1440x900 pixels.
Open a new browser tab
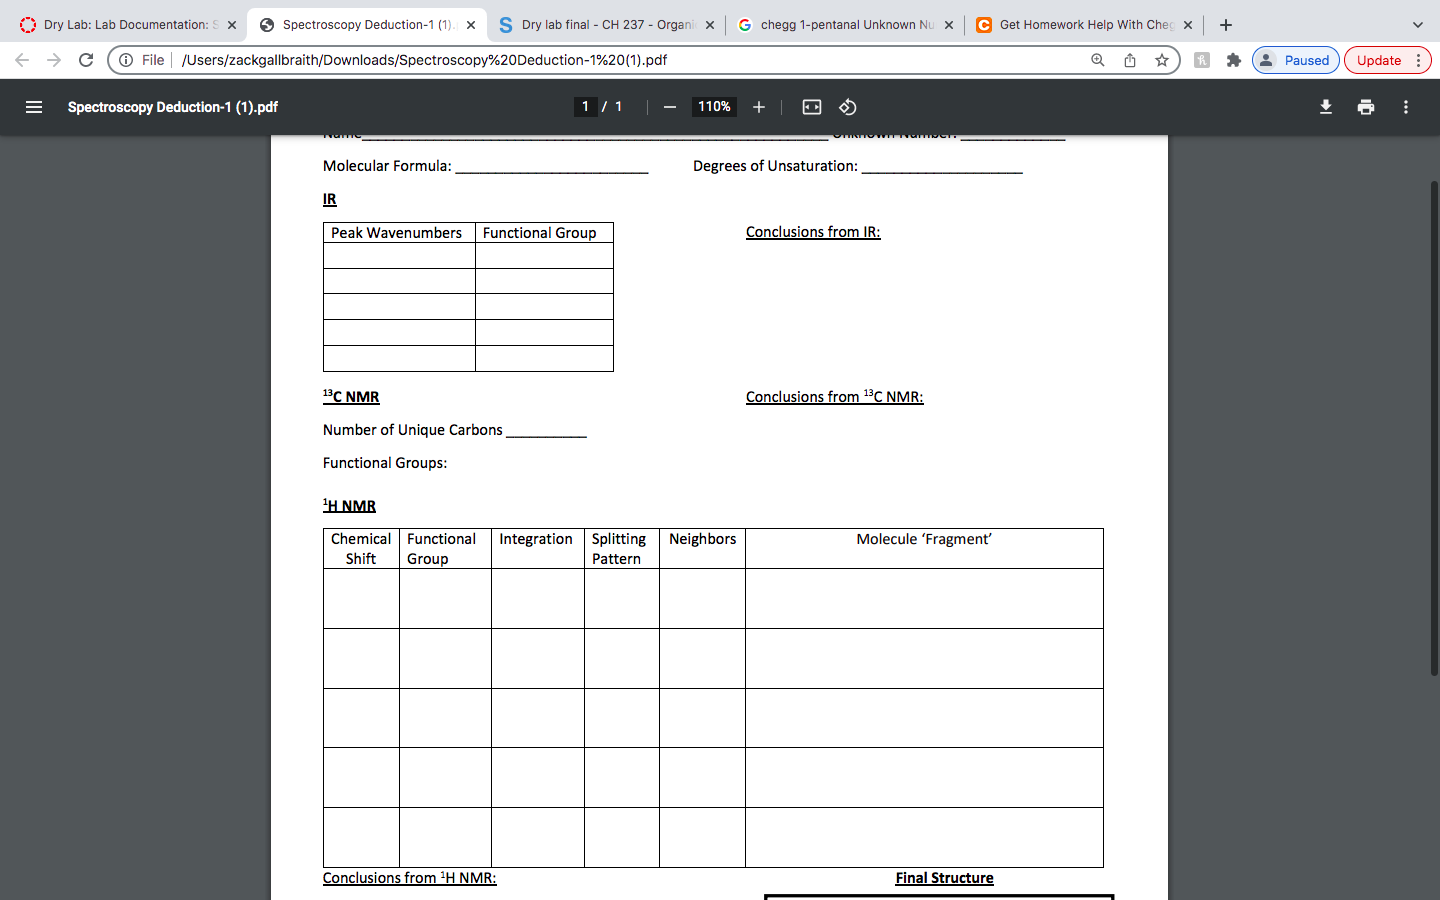tap(1226, 25)
